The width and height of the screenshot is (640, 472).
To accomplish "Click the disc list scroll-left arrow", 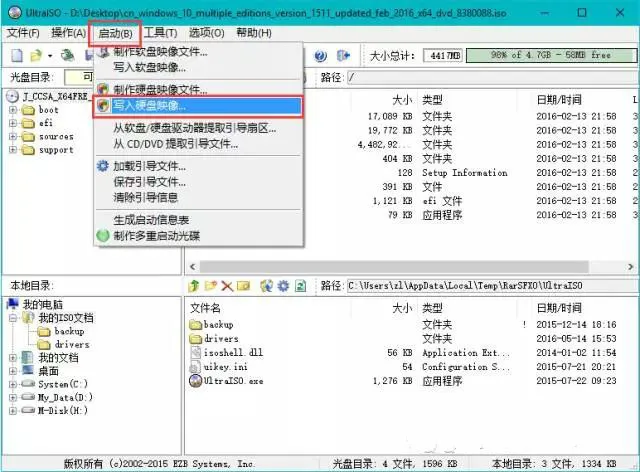I will (x=193, y=267).
